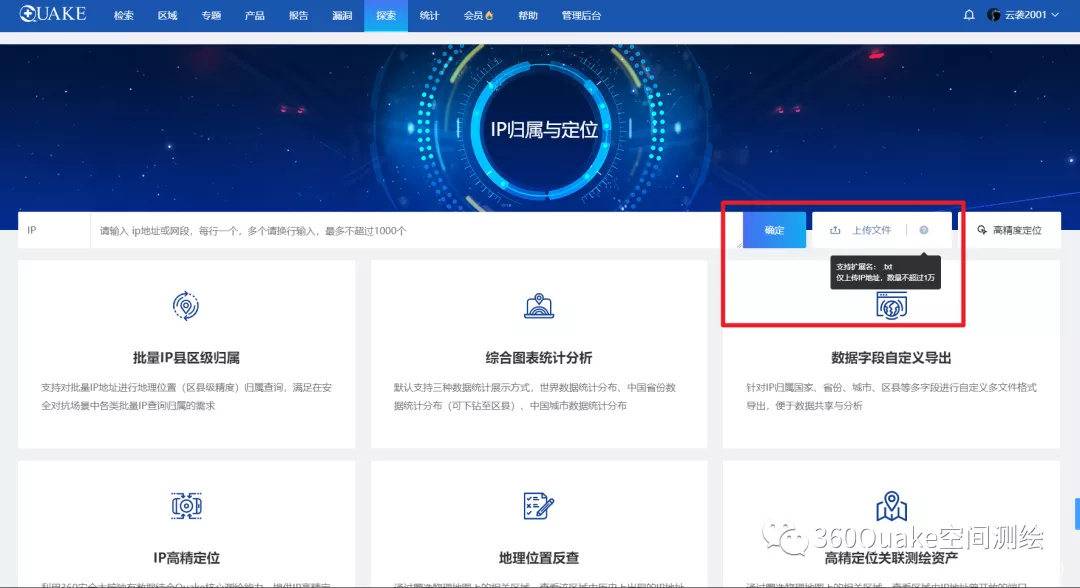
Task: Open the 帮助 help menu
Action: click(528, 16)
